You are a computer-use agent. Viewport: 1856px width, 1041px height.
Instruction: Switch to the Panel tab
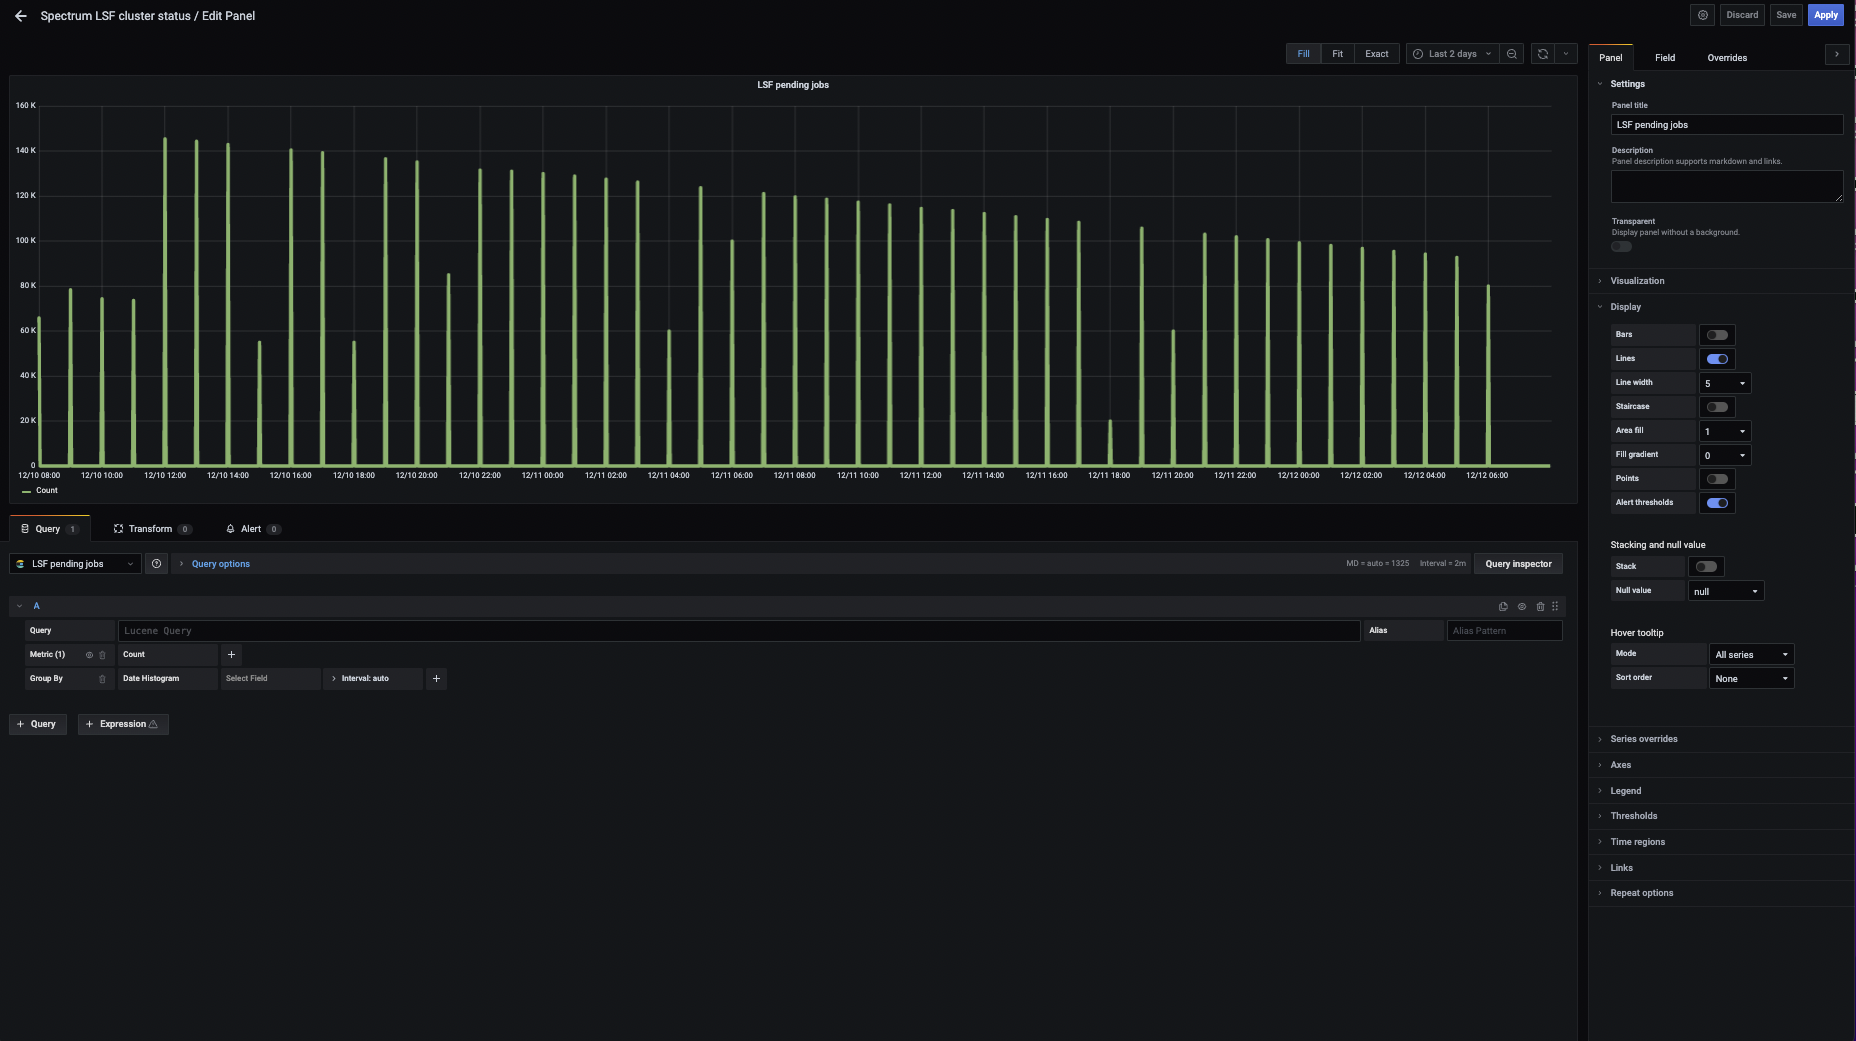coord(1610,58)
